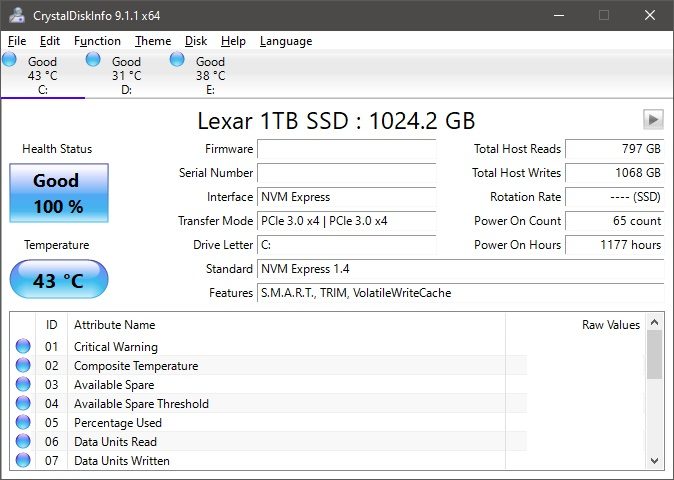Open the Language menu

click(286, 41)
